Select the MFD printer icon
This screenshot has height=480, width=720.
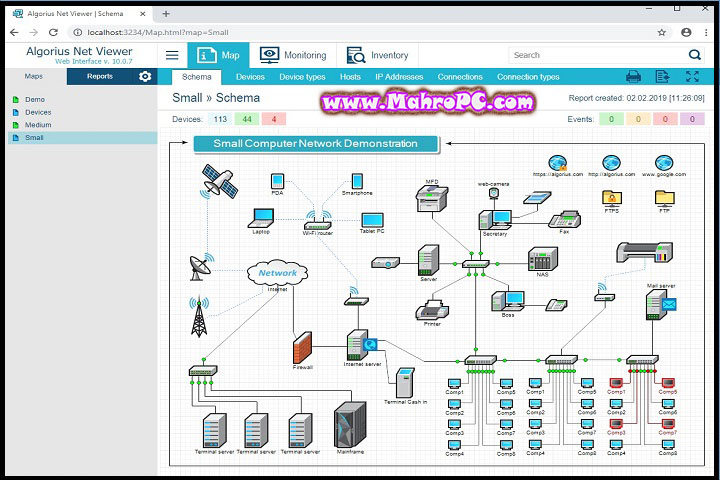pyautogui.click(x=431, y=199)
